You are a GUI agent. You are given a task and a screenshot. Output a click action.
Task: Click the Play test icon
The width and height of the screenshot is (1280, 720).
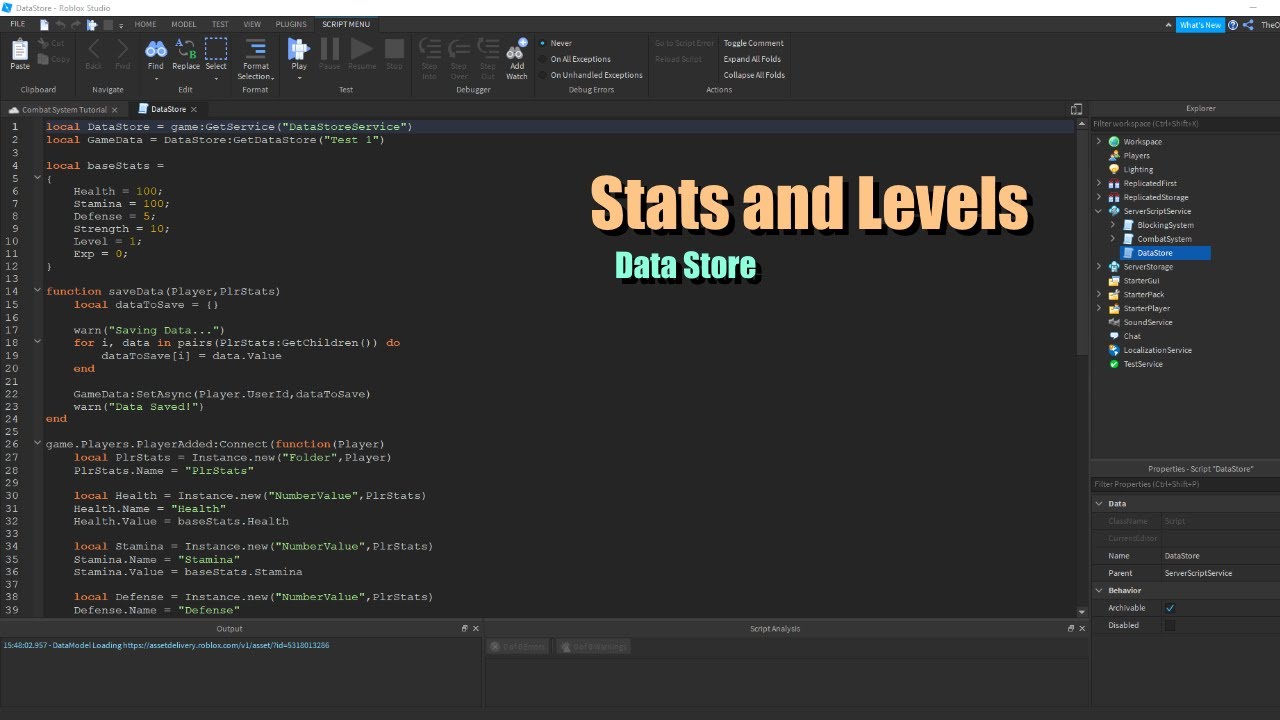point(298,48)
